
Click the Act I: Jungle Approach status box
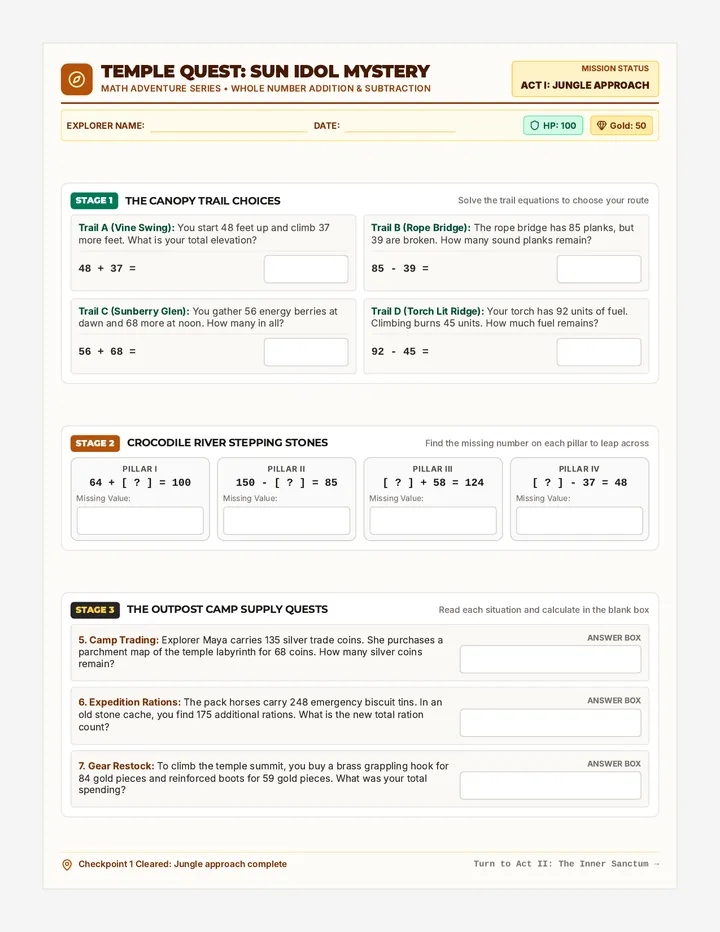point(585,78)
